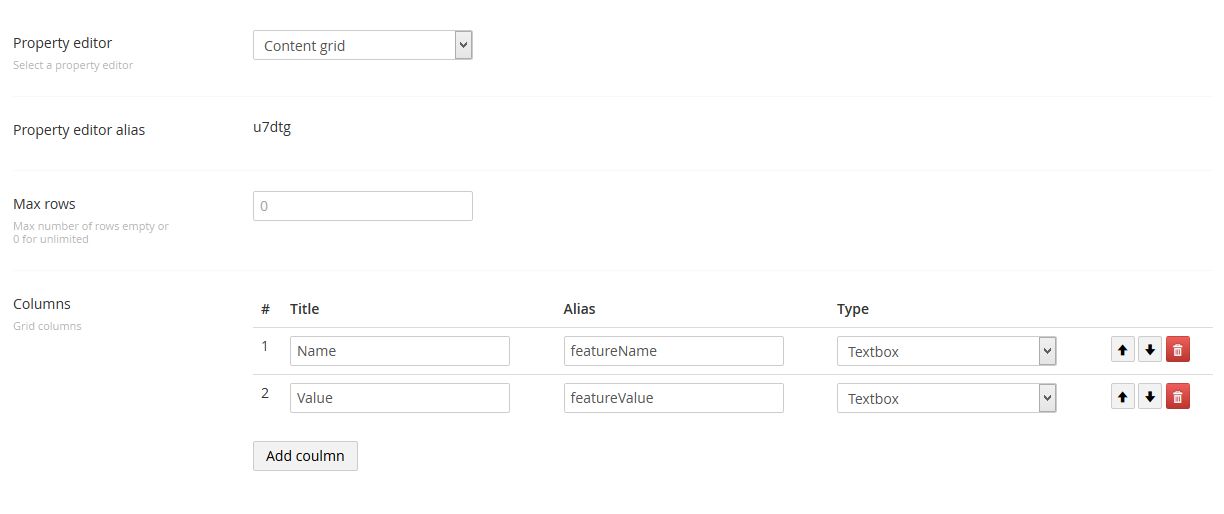Edit the featureValue alias field
The width and height of the screenshot is (1224, 514).
click(x=673, y=398)
